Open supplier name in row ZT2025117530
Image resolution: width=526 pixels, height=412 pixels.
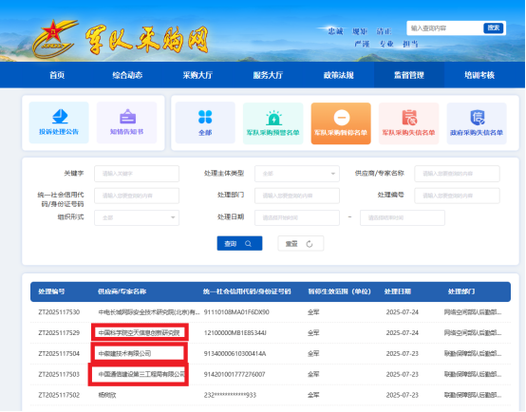(x=149, y=312)
